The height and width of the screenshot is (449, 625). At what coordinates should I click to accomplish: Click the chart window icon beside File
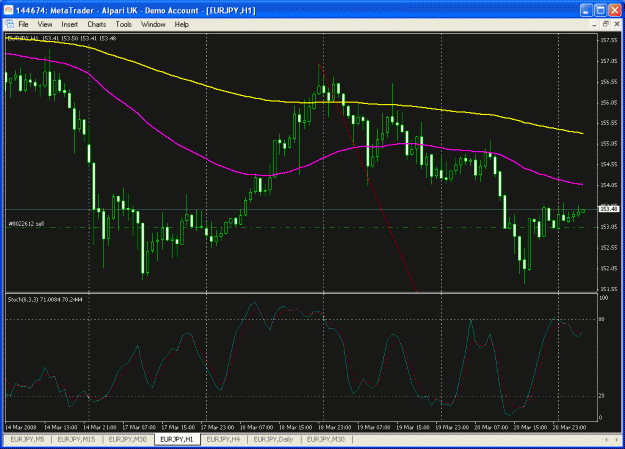pos(10,24)
